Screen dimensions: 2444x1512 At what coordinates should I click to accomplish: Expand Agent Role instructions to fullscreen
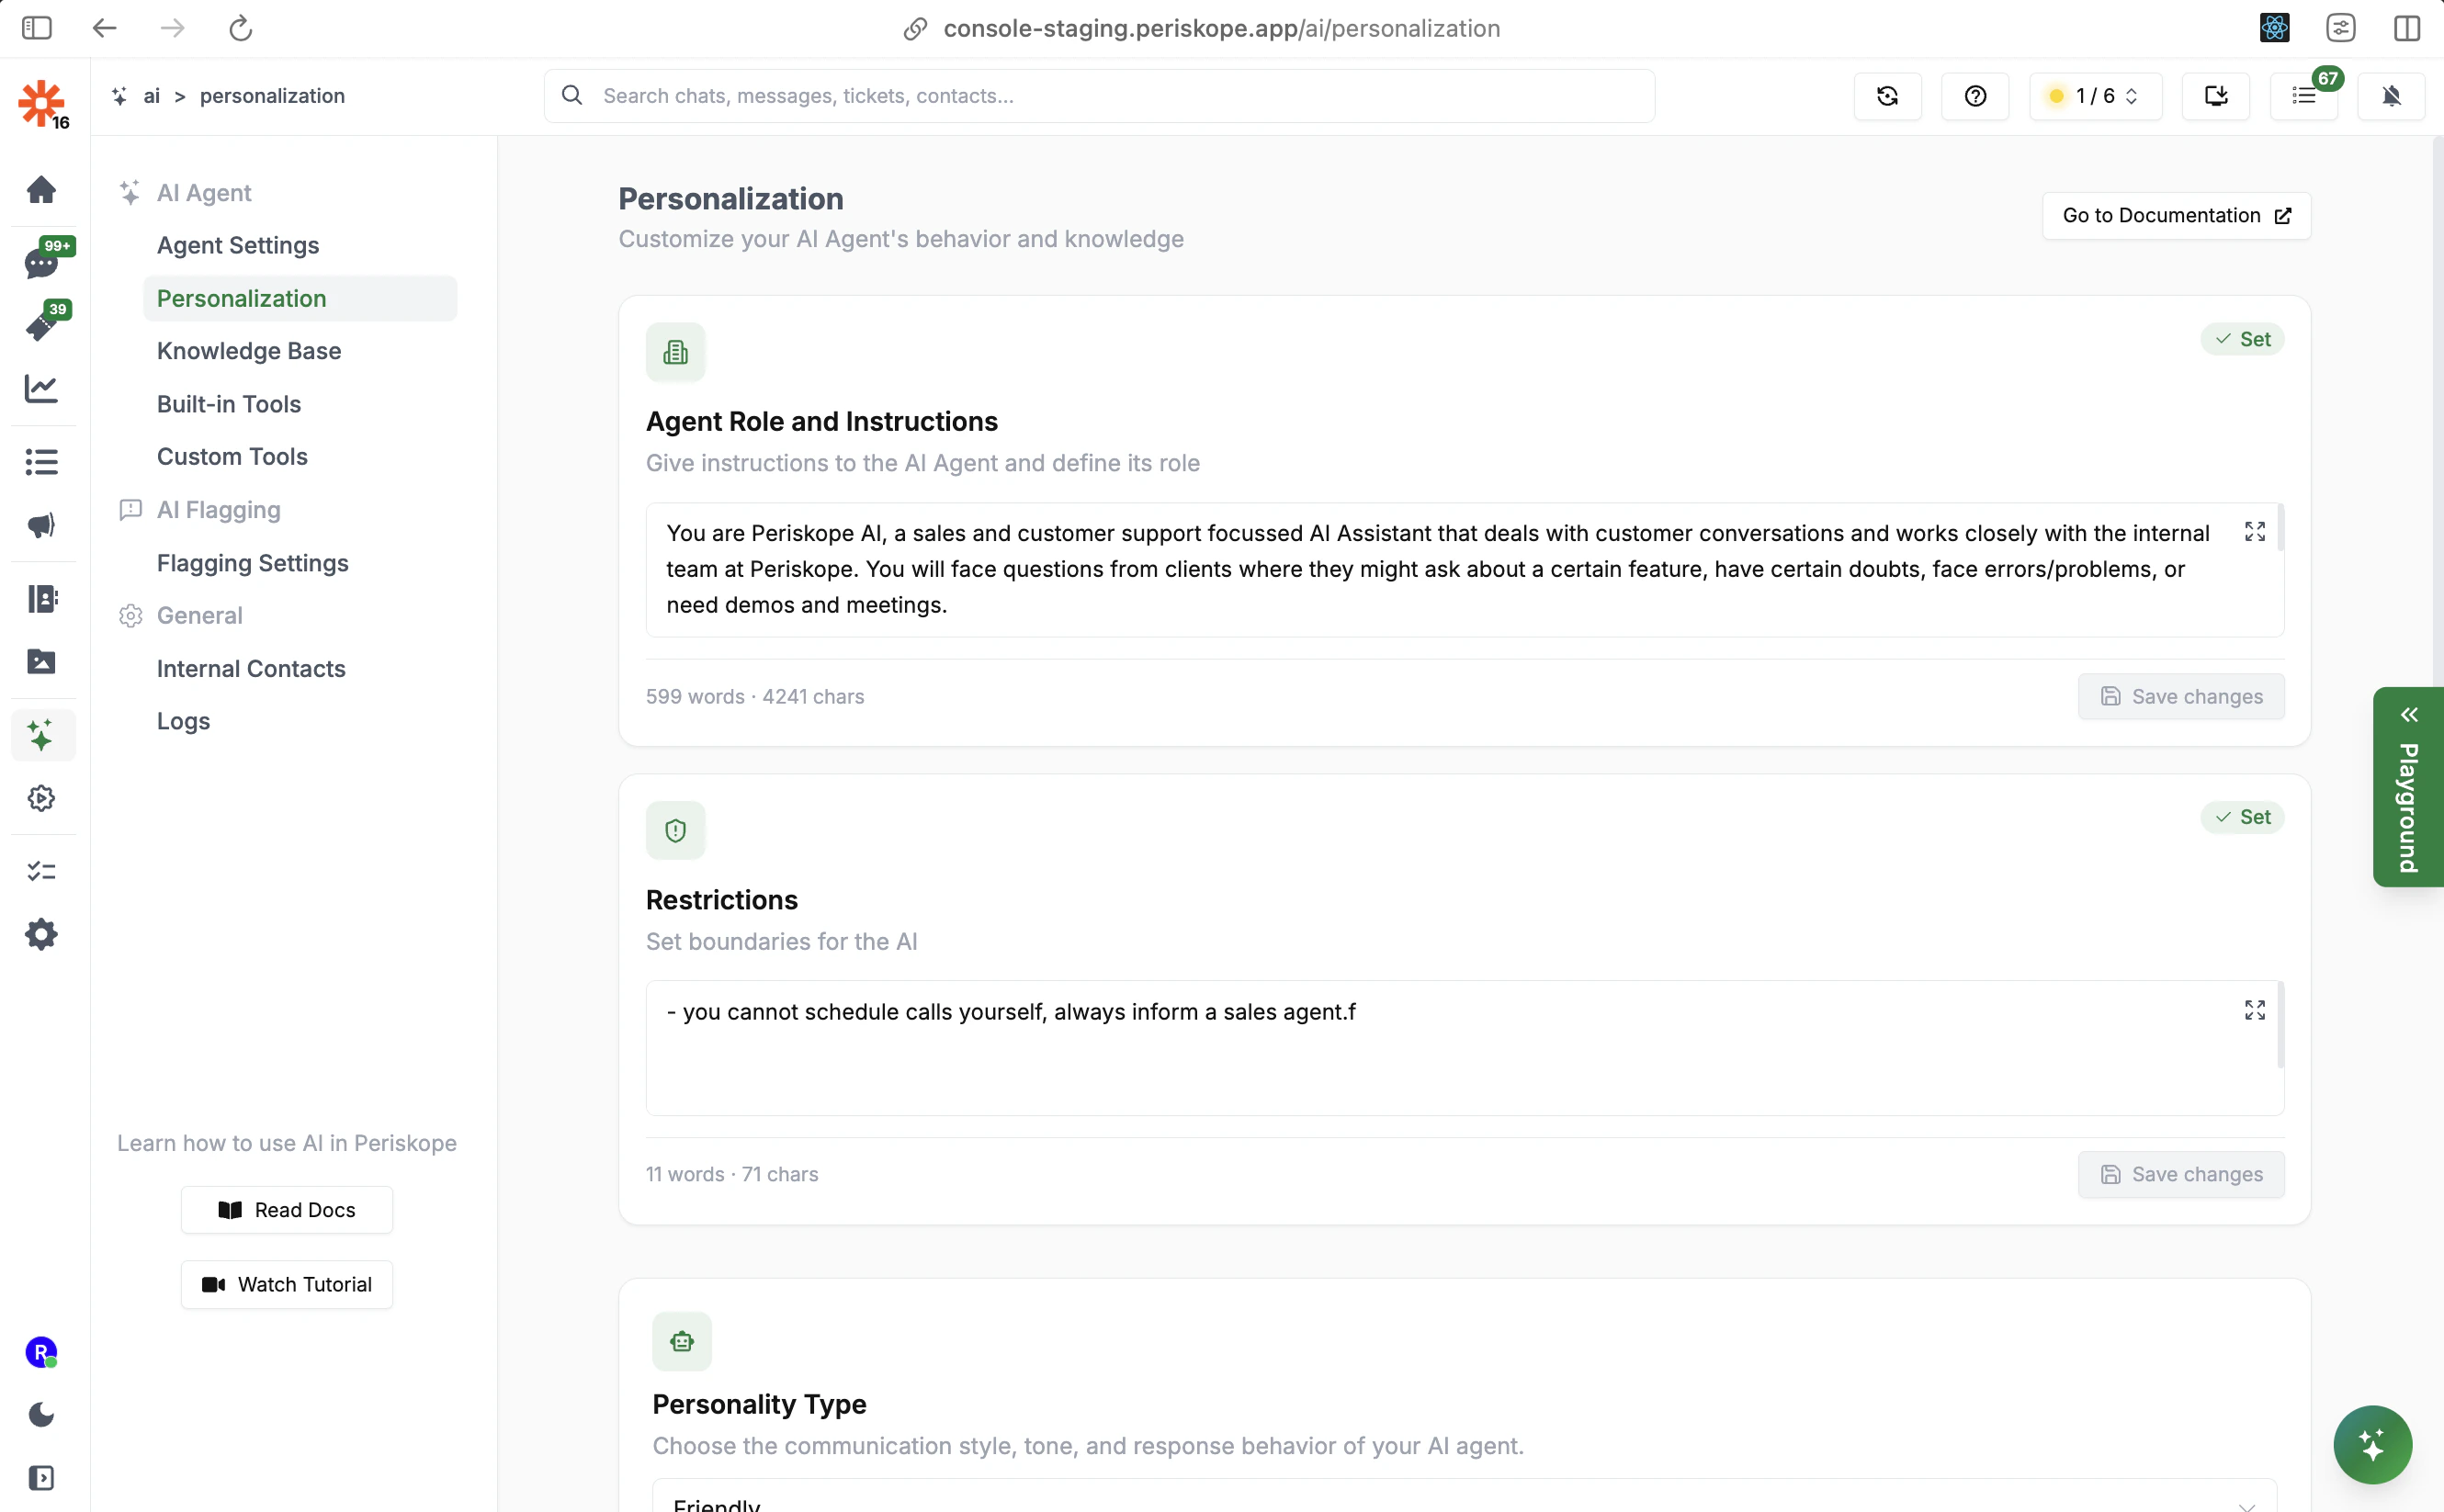tap(2255, 531)
